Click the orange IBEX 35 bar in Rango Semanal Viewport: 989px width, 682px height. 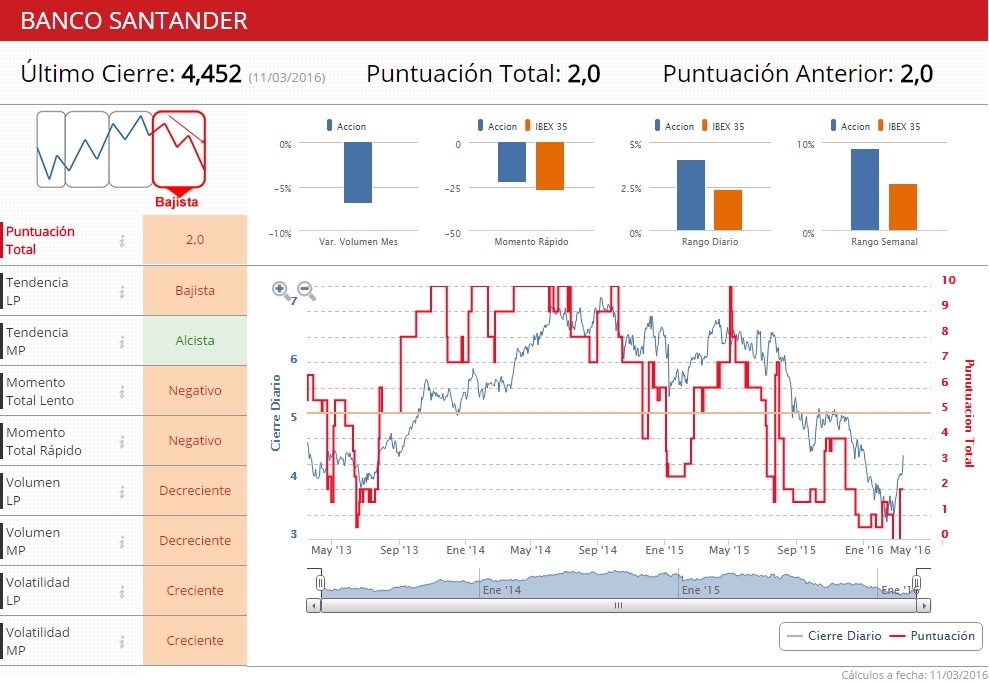tap(903, 207)
